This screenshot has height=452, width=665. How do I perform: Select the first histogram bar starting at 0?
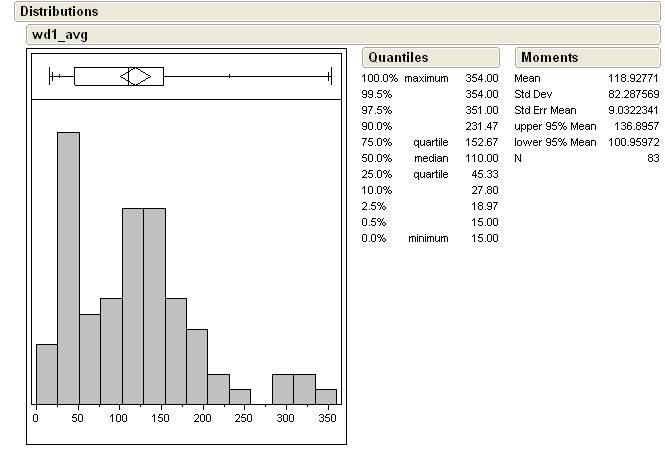pos(46,373)
